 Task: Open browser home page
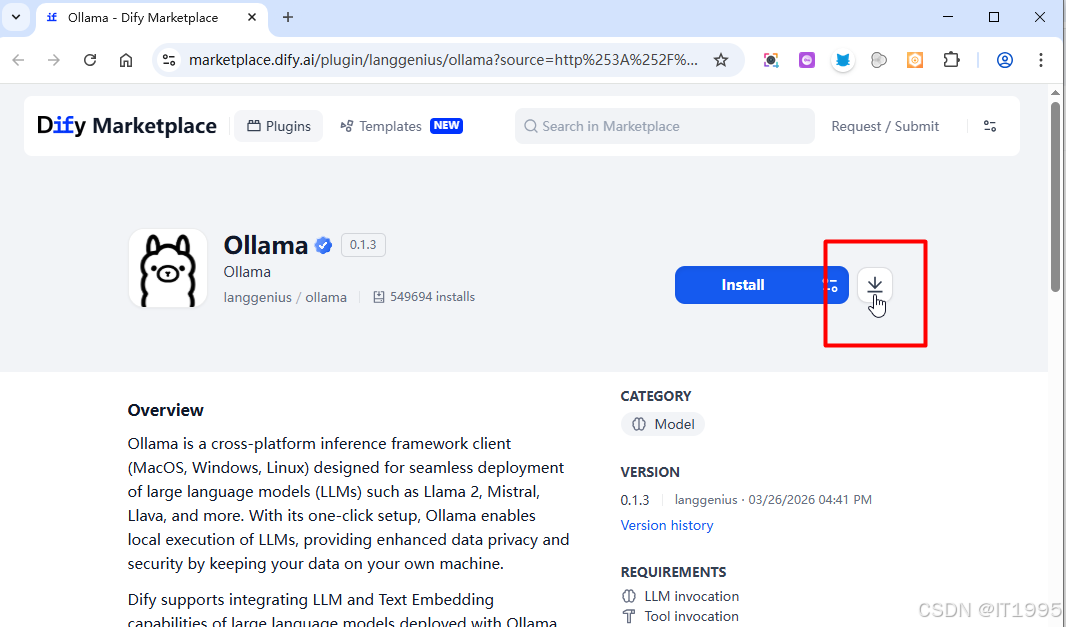point(126,60)
